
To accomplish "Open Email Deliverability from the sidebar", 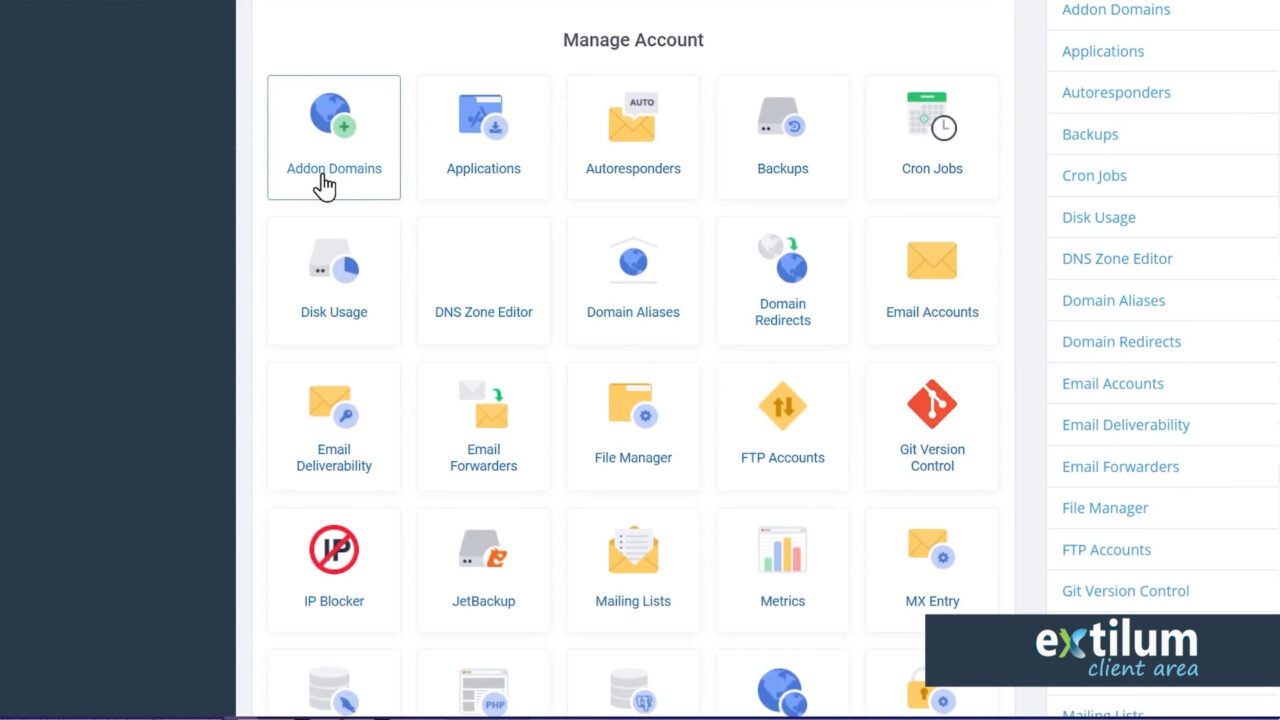I will pos(1126,424).
